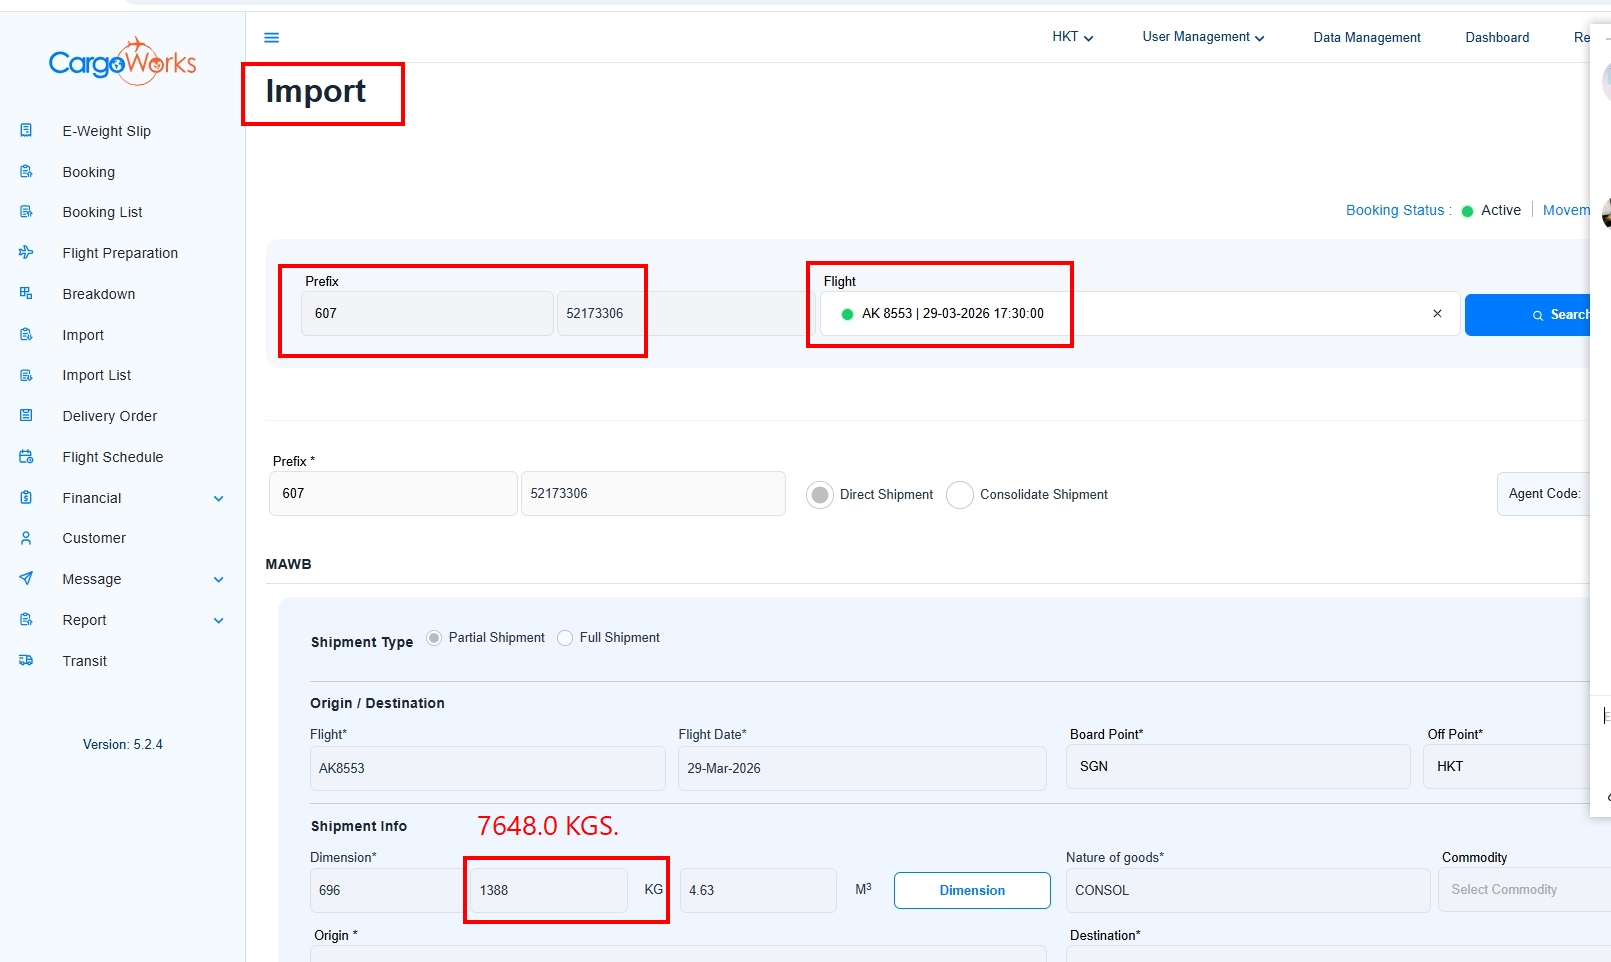Image resolution: width=1611 pixels, height=962 pixels.
Task: Expand the Financial submenu chevron
Action: click(x=219, y=498)
